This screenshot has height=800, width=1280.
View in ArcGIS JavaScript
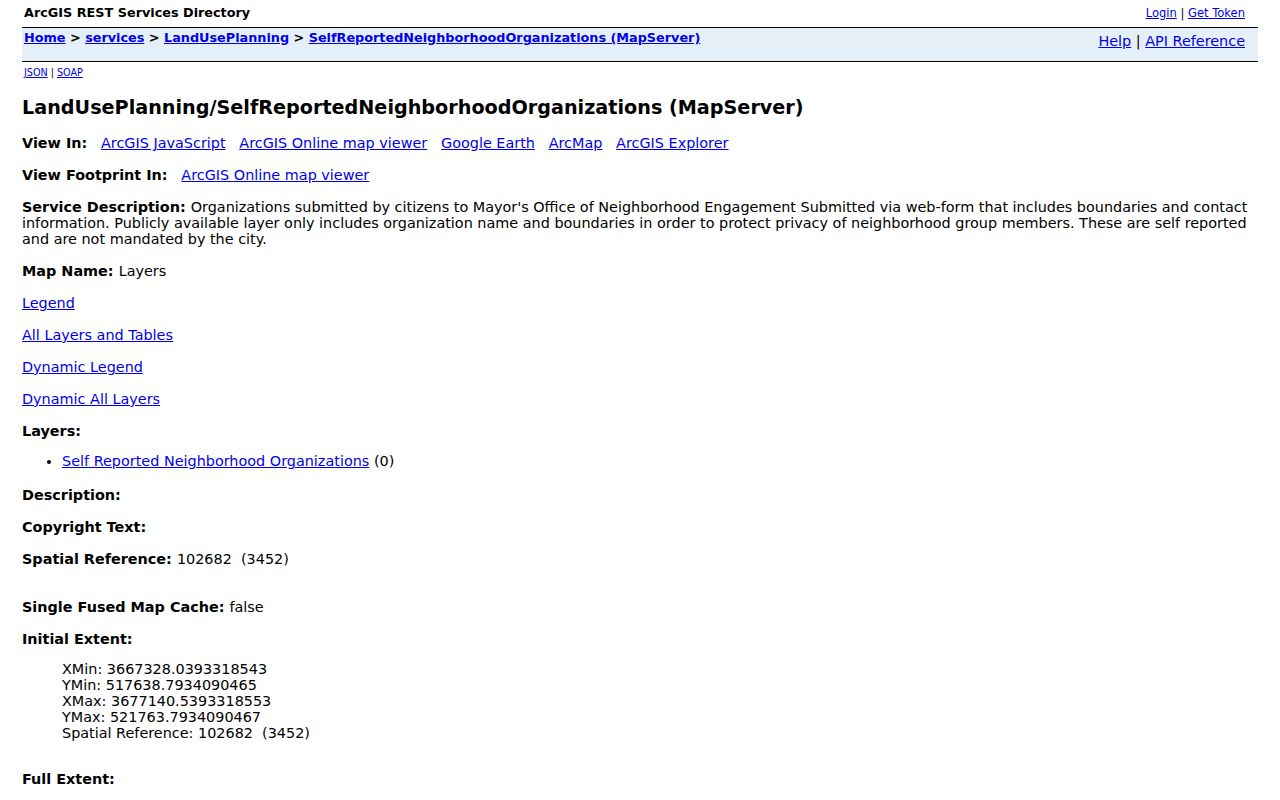coord(163,143)
